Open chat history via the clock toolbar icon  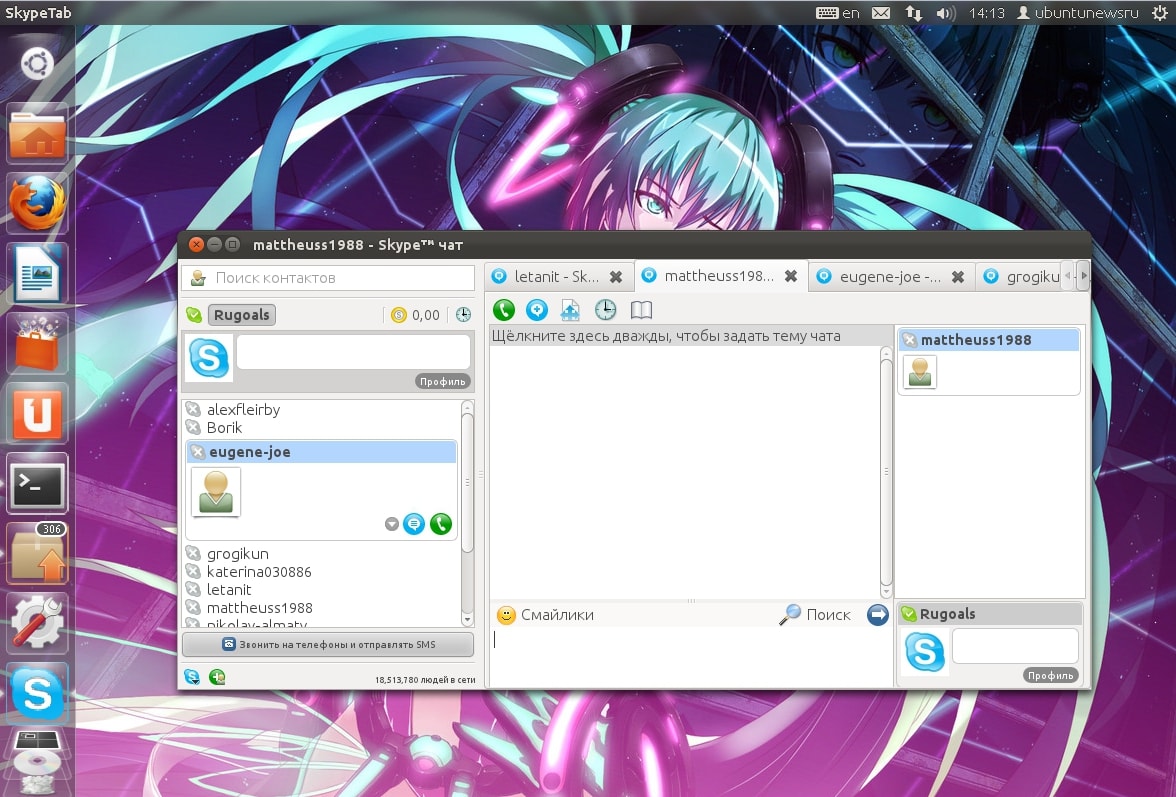605,310
